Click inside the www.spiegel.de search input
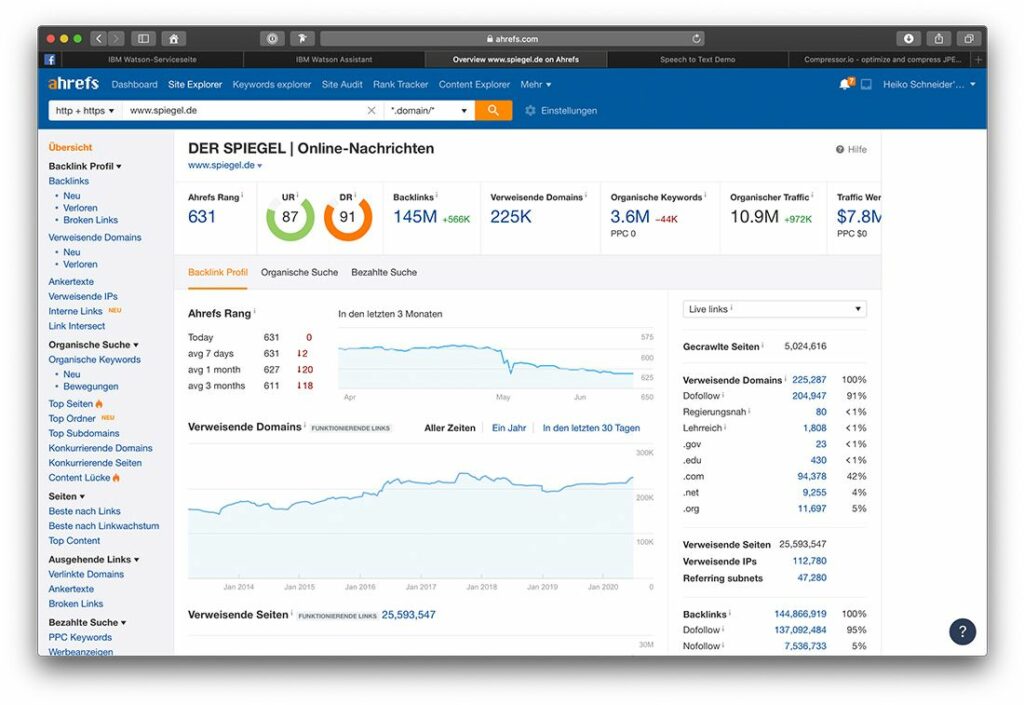This screenshot has width=1024, height=705. 230,111
